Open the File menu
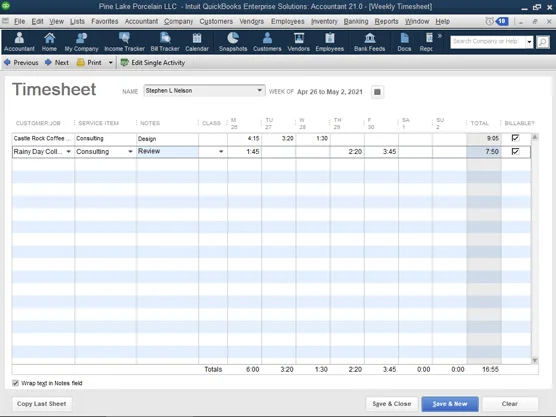556x417 pixels. pos(20,22)
